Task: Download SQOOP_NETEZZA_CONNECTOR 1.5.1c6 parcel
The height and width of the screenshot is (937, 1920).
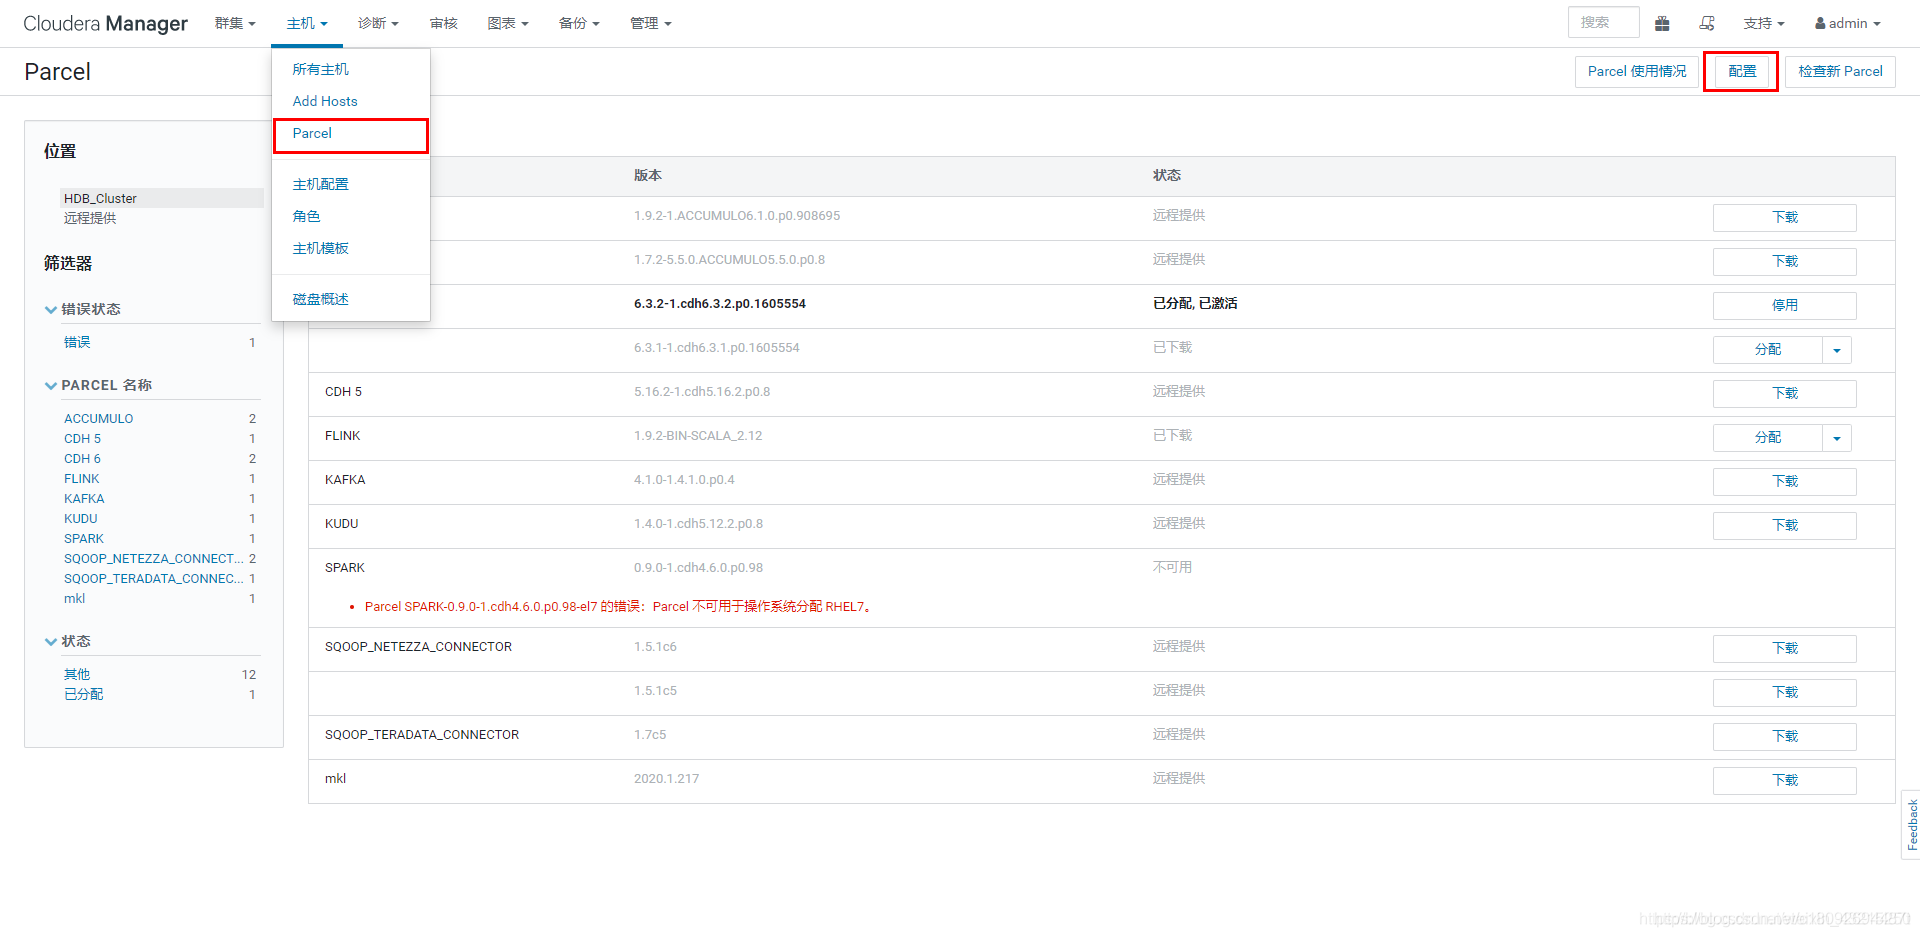Action: point(1784,649)
